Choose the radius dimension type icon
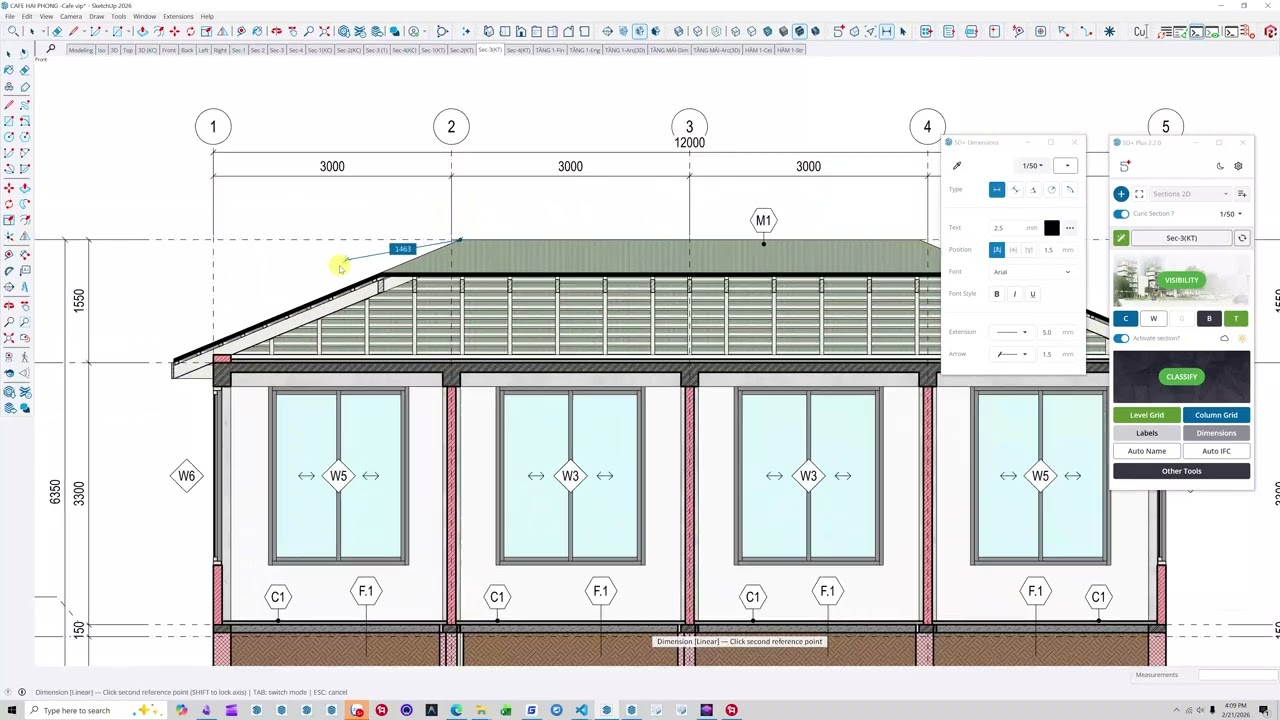Viewport: 1280px width, 720px height. (1051, 189)
